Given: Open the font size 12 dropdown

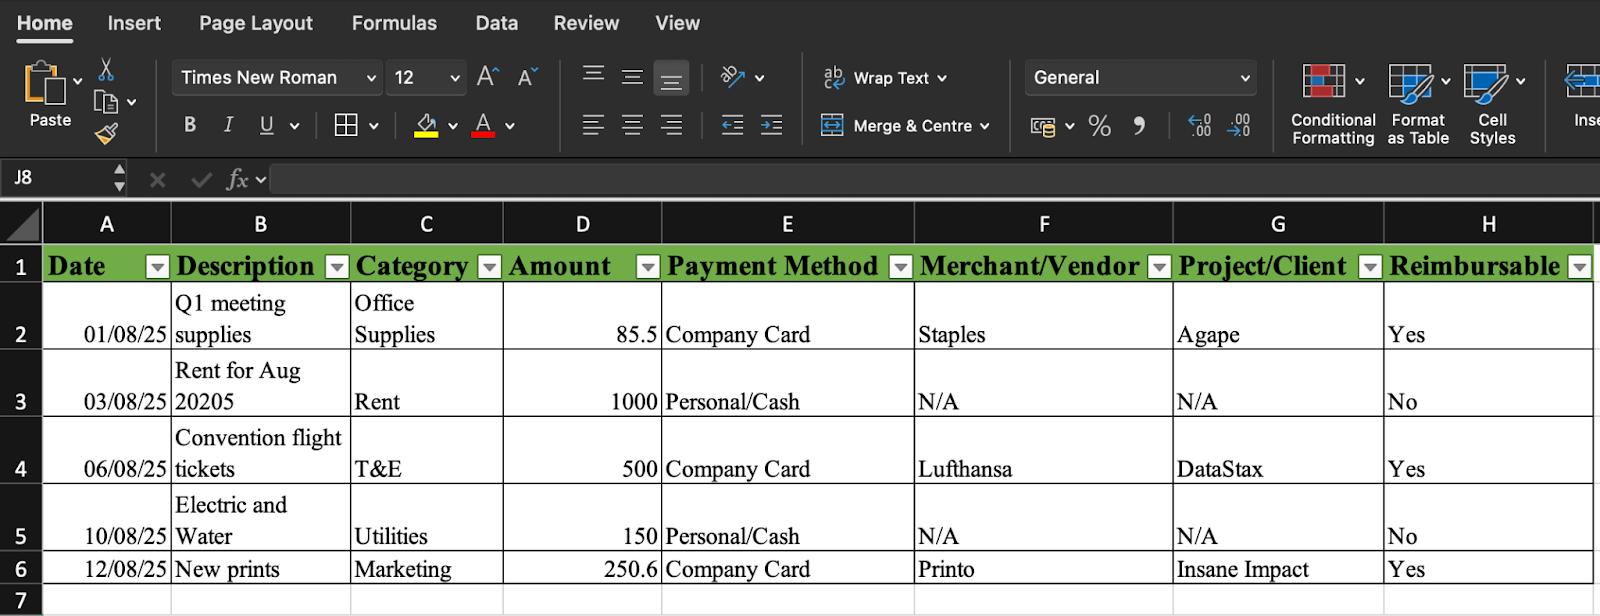Looking at the screenshot, I should (455, 78).
